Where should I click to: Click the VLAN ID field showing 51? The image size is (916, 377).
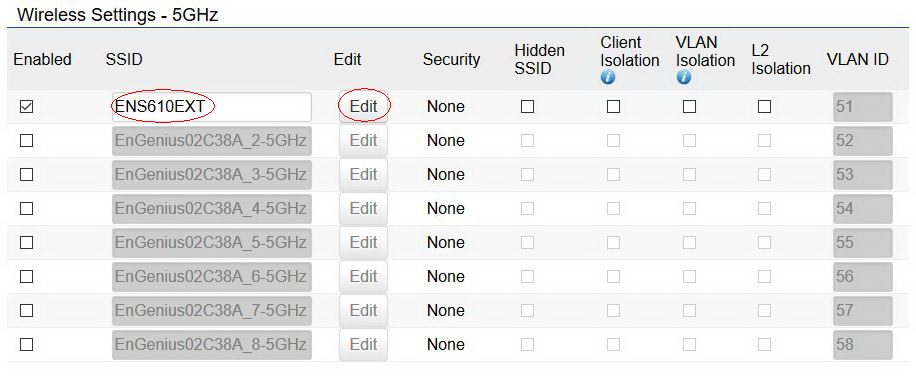coord(863,107)
